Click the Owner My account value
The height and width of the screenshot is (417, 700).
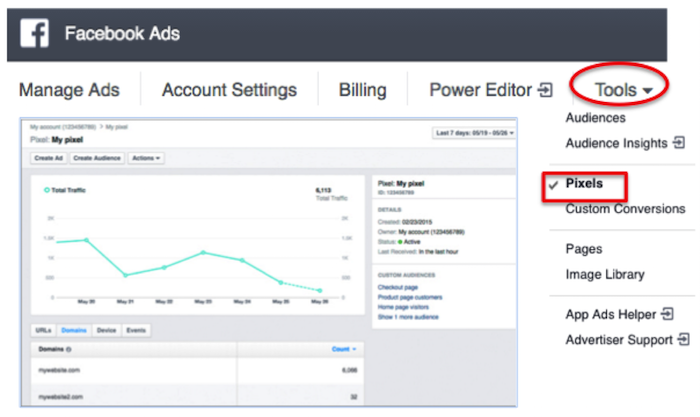click(431, 232)
